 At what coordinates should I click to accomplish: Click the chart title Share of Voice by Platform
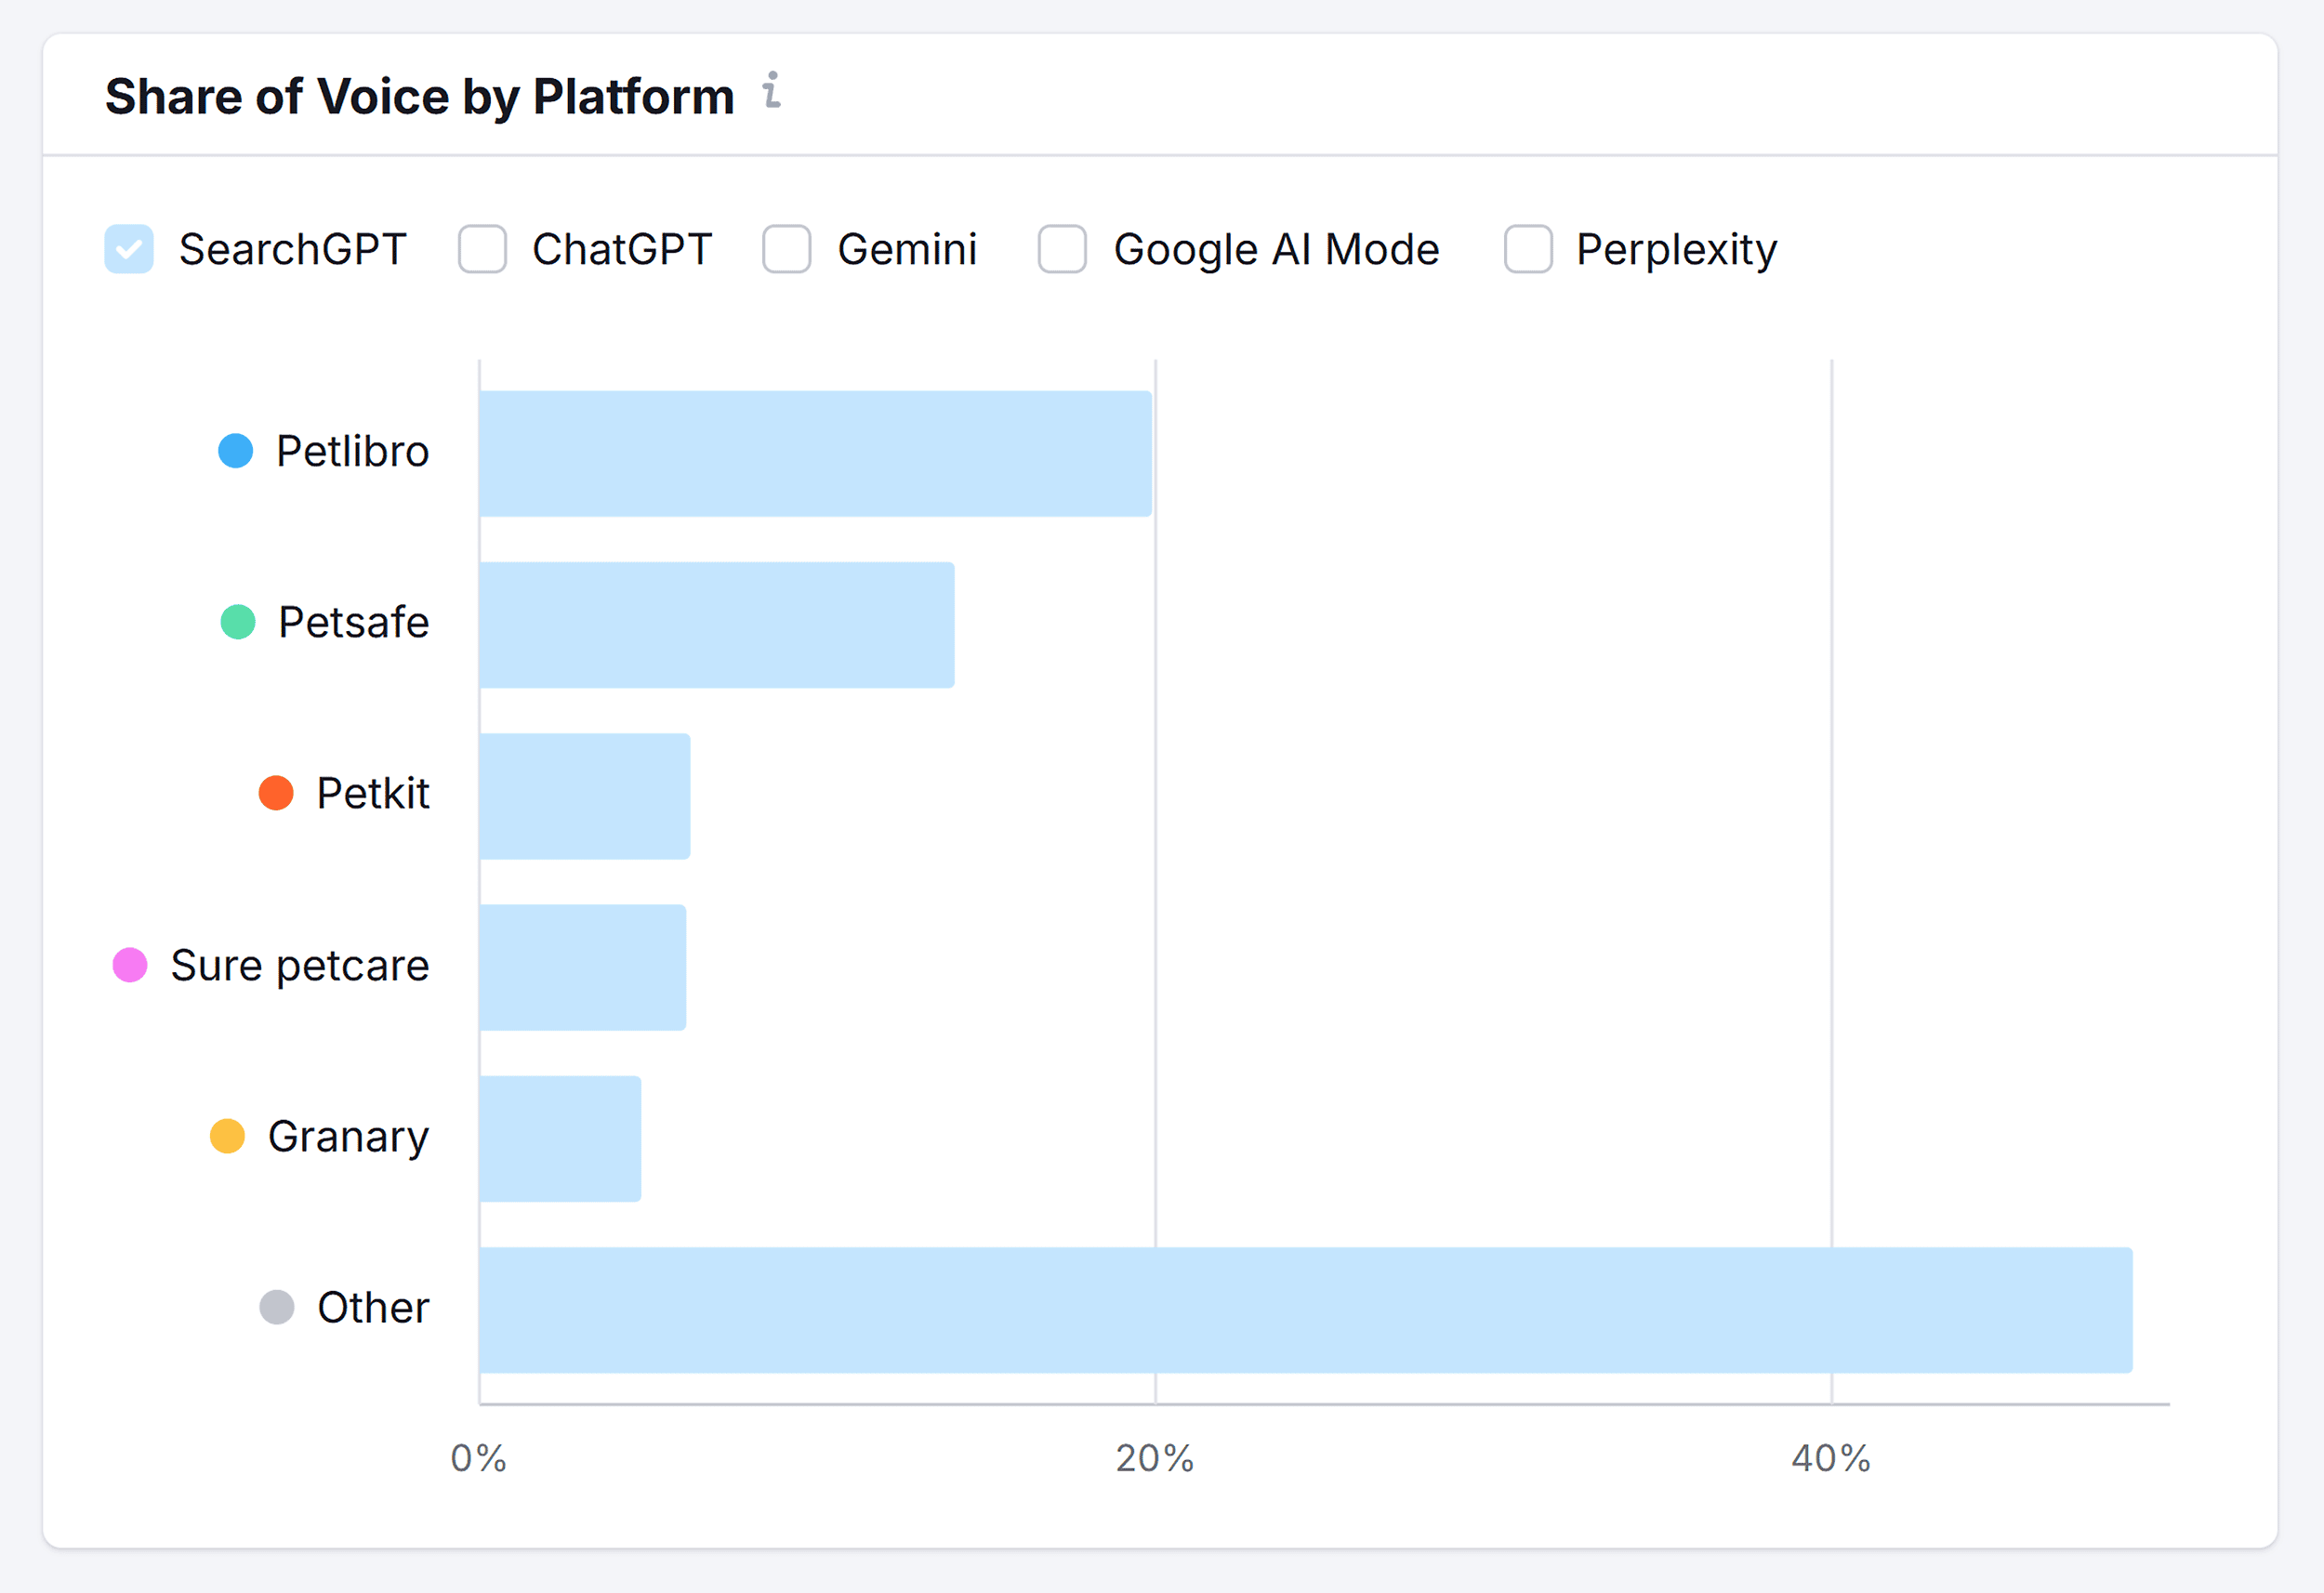tap(419, 95)
